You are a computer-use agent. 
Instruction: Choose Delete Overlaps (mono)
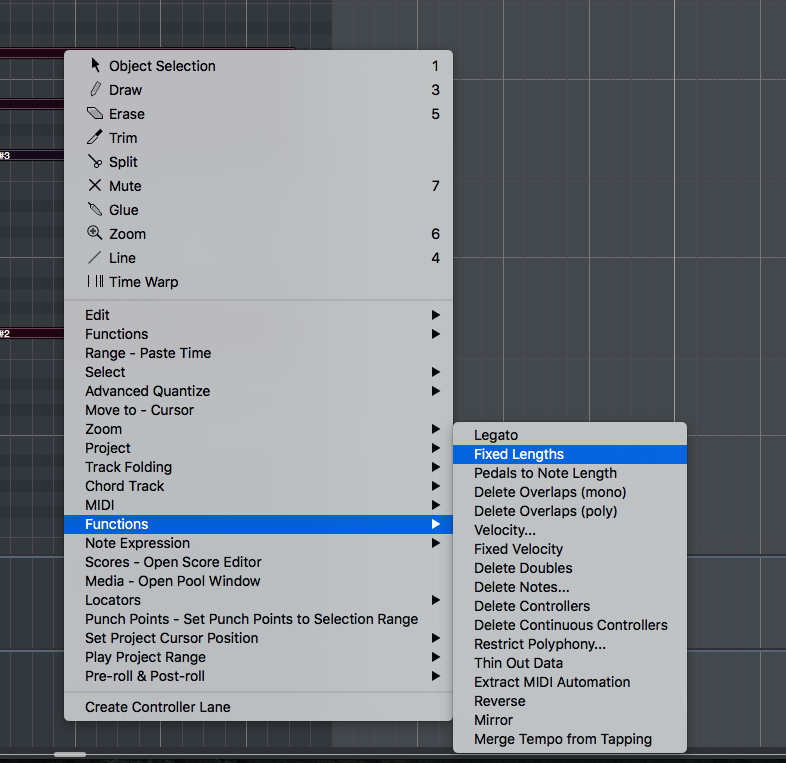(550, 492)
